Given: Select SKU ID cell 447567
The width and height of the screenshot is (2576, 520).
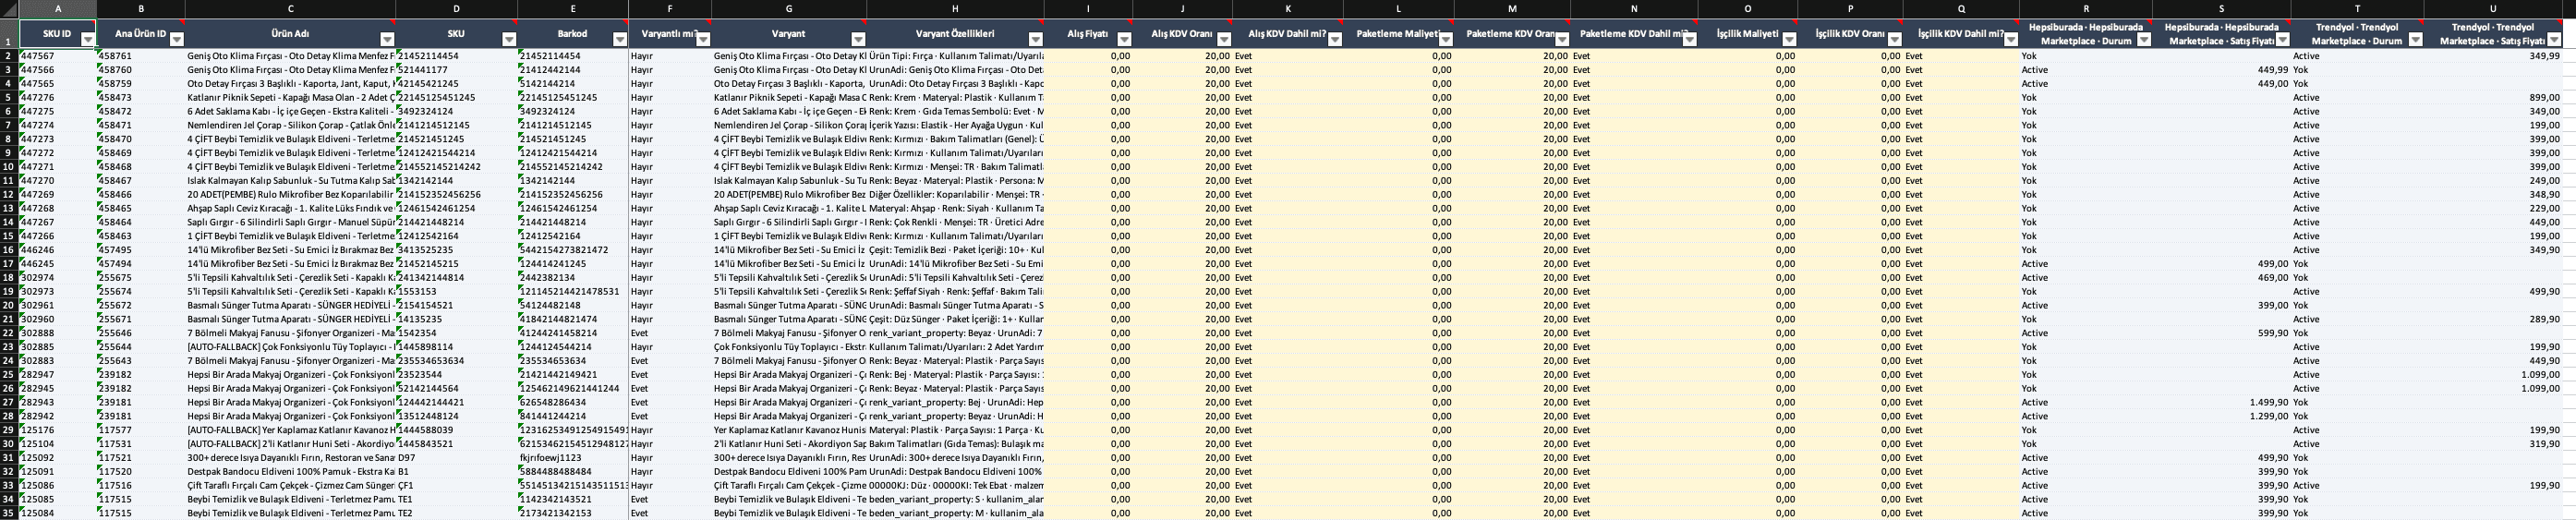Looking at the screenshot, I should tap(58, 56).
